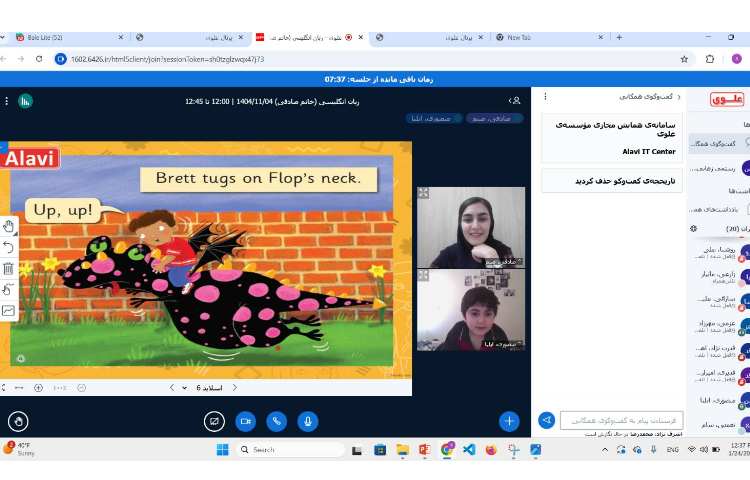Click the teacher's webcam thumbnail

471,227
